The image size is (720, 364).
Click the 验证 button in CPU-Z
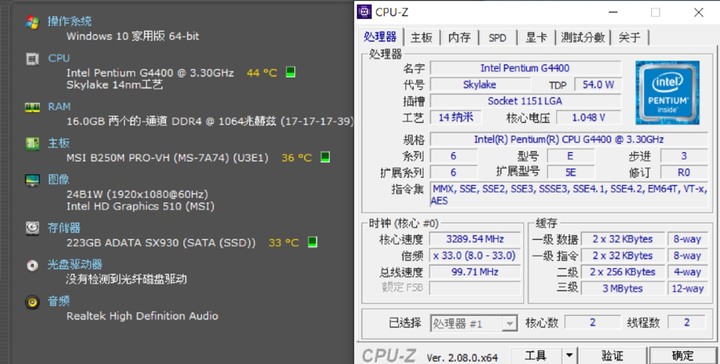(x=612, y=355)
